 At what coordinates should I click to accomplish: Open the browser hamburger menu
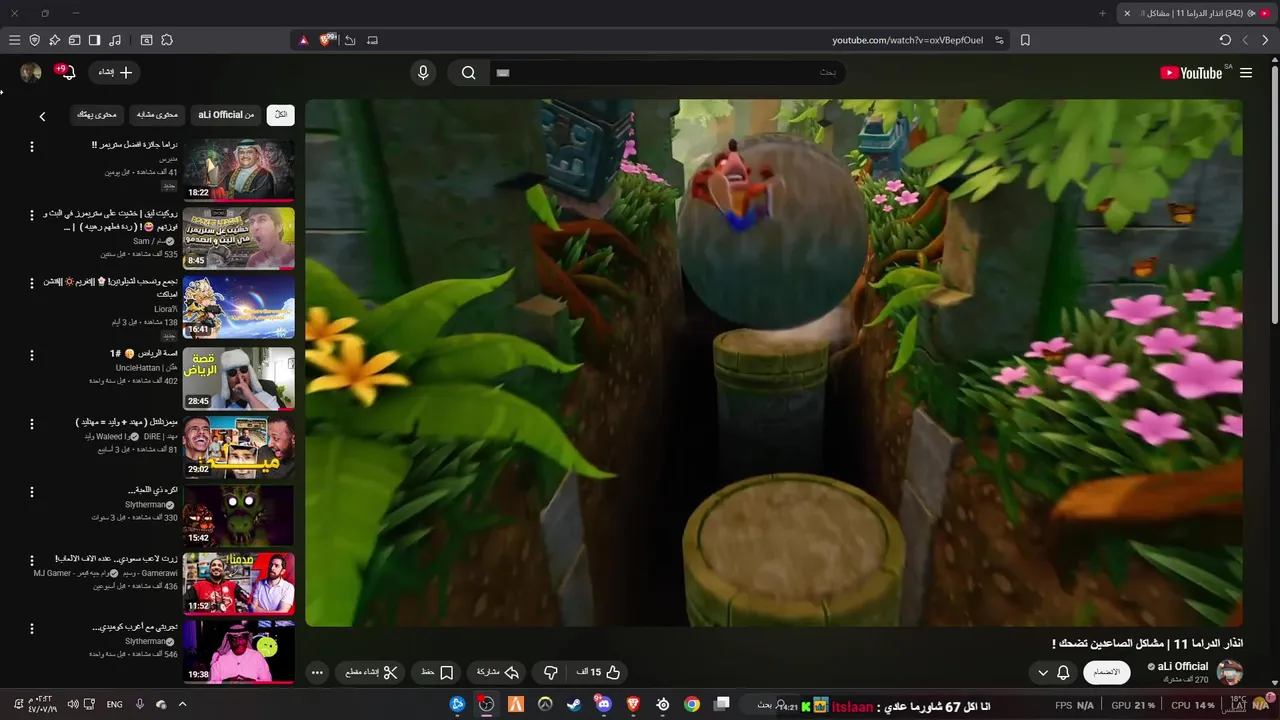point(14,40)
